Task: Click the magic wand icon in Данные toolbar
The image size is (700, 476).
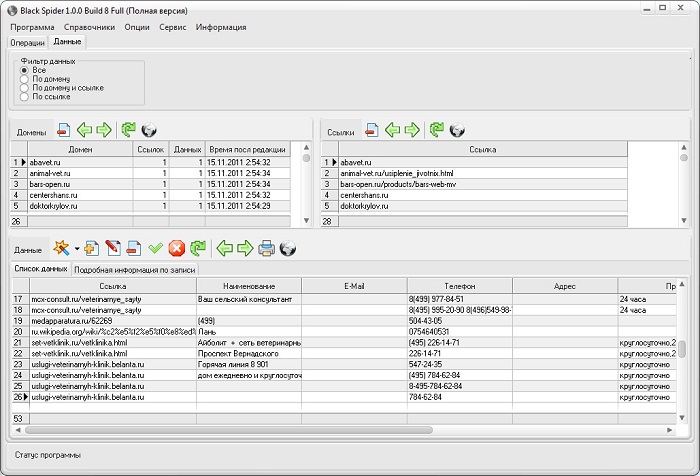Action: [61, 248]
